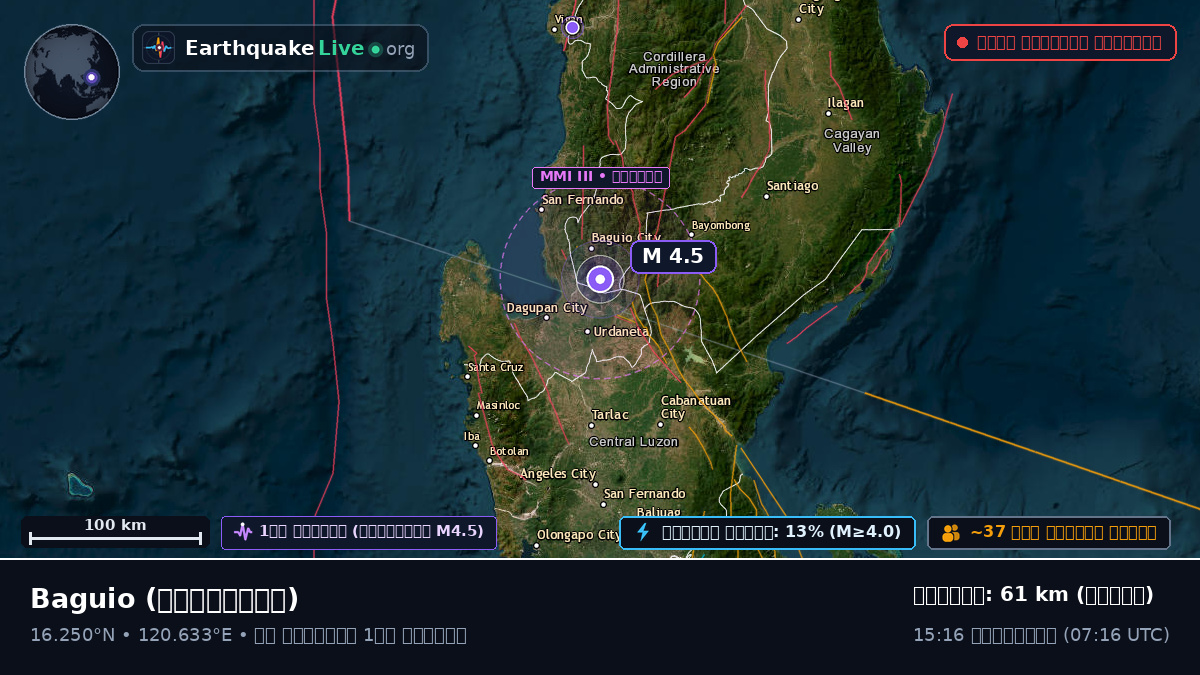1200x675 pixels.
Task: Click the MMI III intensity label
Action: click(601, 177)
